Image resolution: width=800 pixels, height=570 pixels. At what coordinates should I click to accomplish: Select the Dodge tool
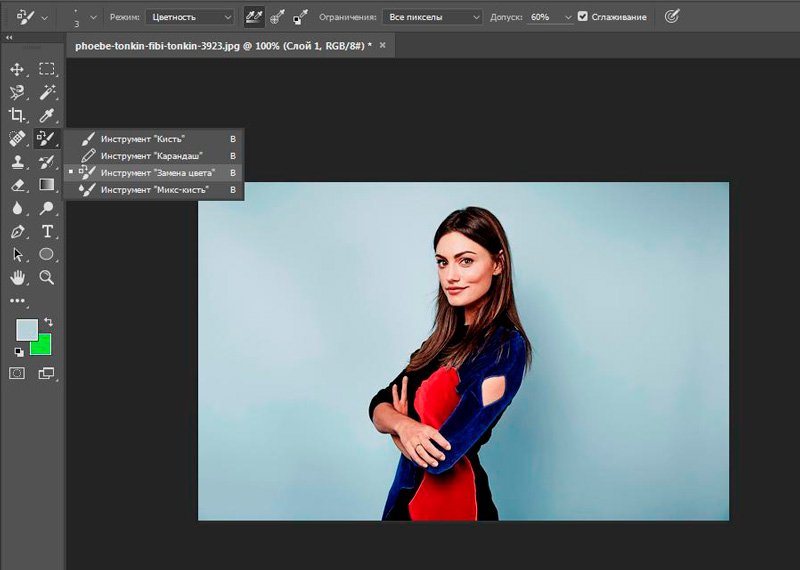coord(46,208)
